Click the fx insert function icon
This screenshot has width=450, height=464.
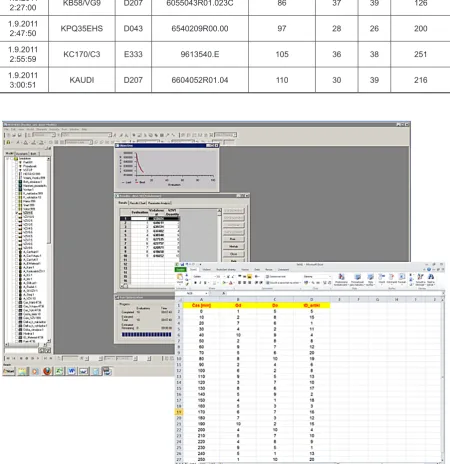[x=224, y=293]
